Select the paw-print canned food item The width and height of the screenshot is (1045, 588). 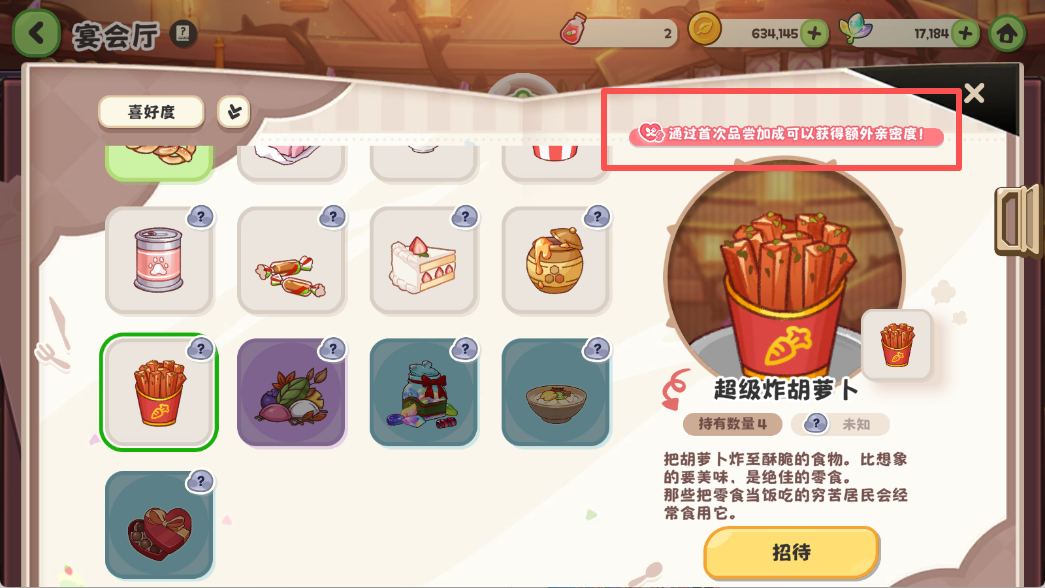coord(159,260)
